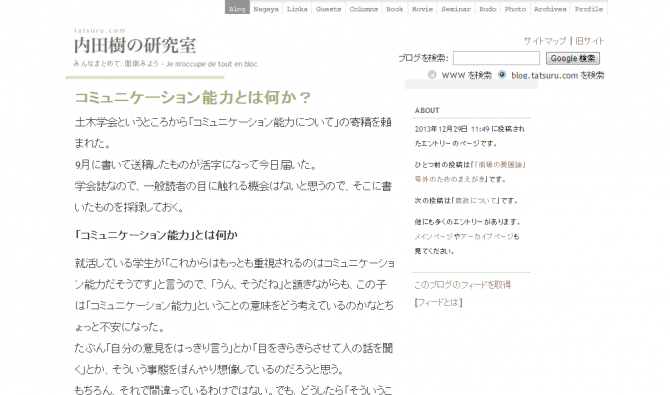This screenshot has height=395, width=670.
Task: Open the Profile tab
Action: 588,8
